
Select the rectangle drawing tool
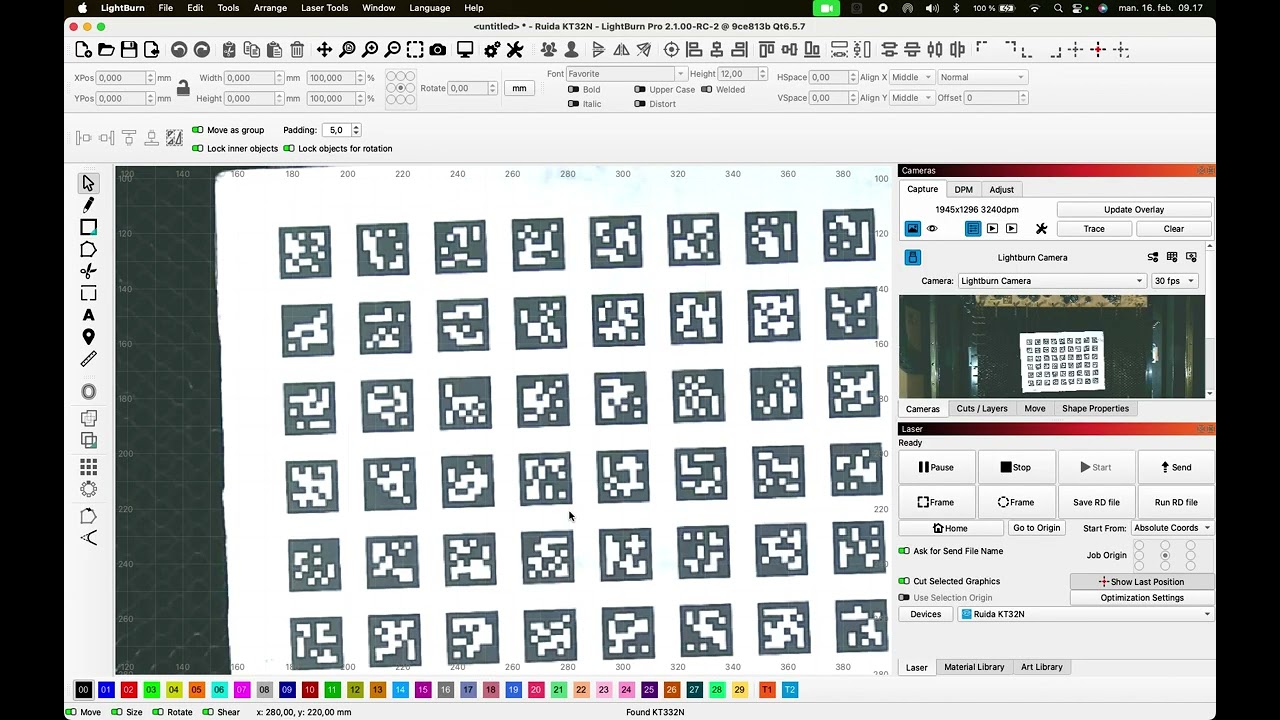(88, 227)
